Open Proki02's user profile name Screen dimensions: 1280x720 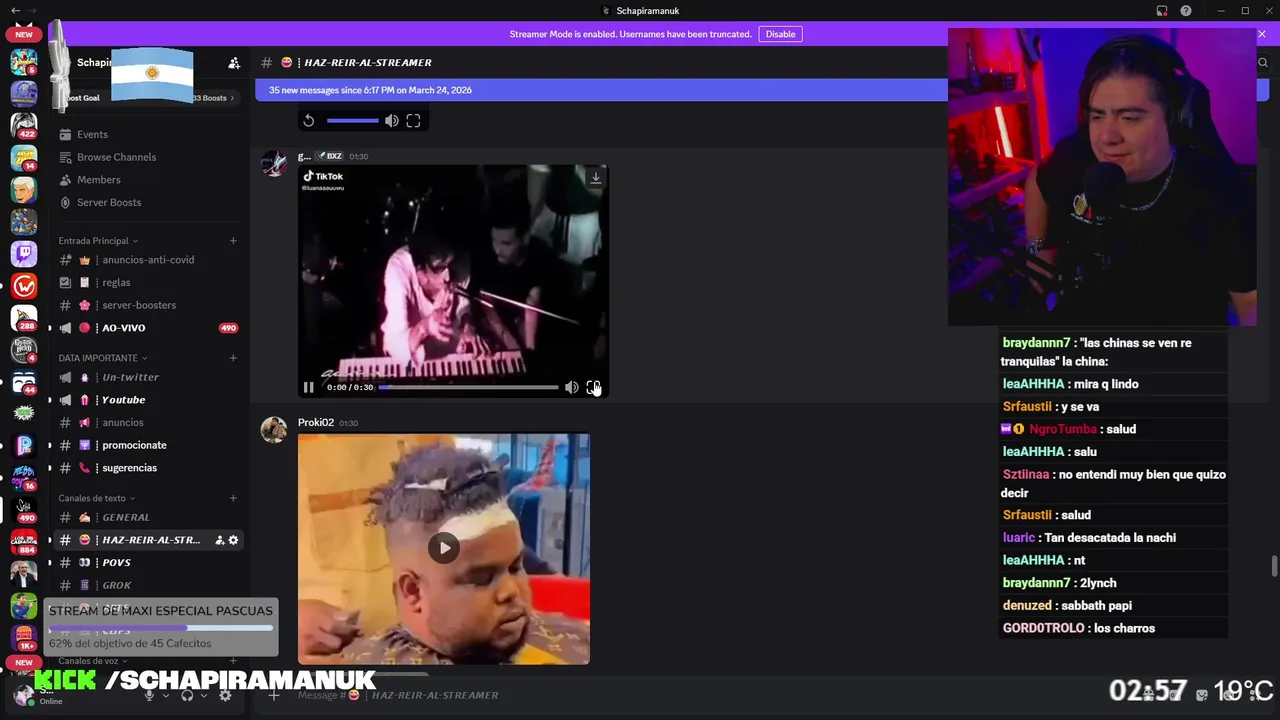[x=316, y=422]
